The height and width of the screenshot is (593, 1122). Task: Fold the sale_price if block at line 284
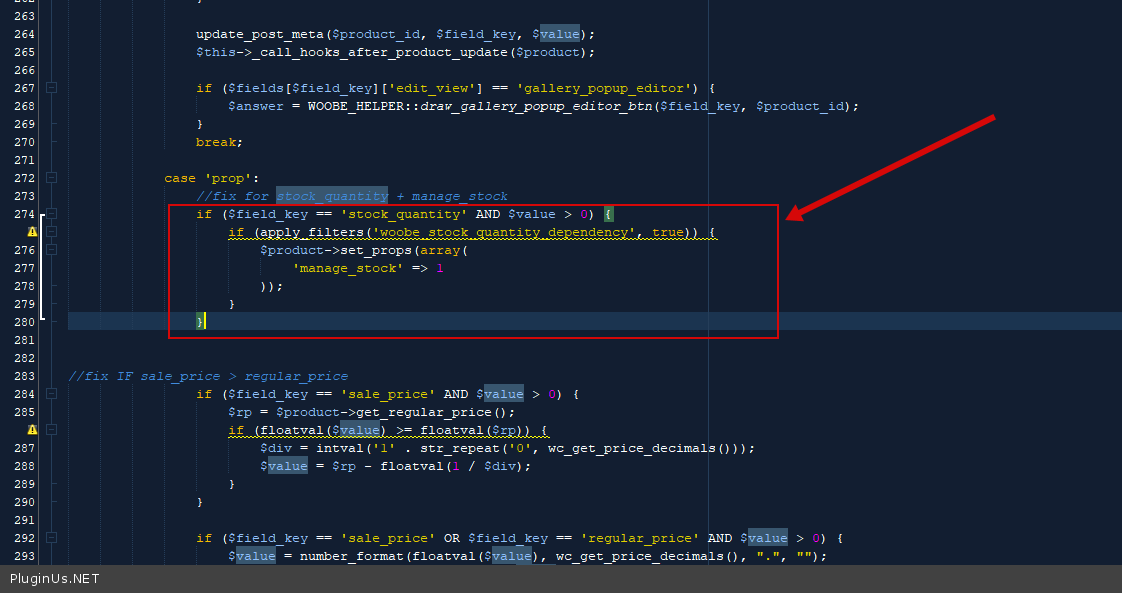52,394
